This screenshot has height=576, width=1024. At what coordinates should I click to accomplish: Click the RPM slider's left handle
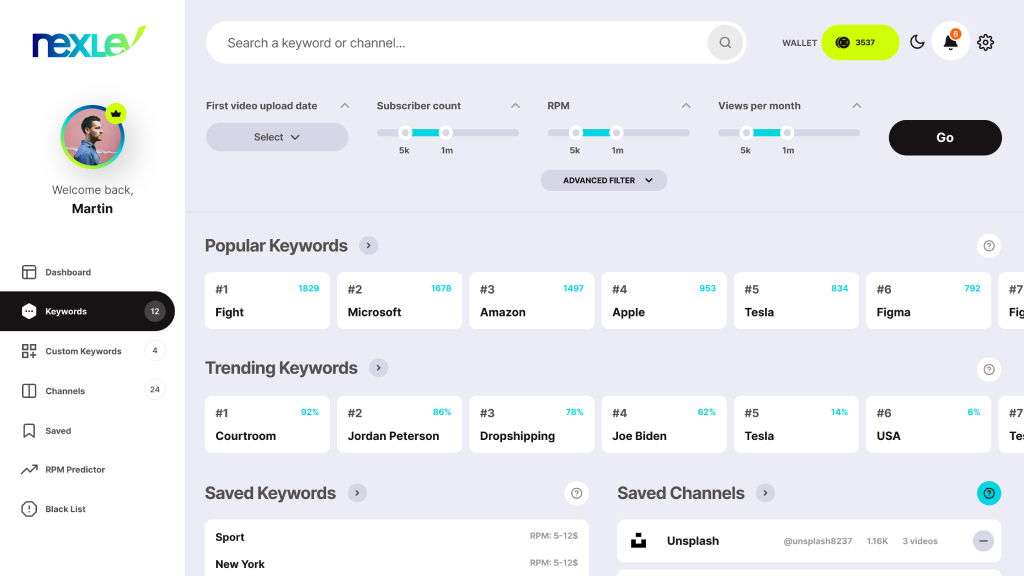click(576, 132)
